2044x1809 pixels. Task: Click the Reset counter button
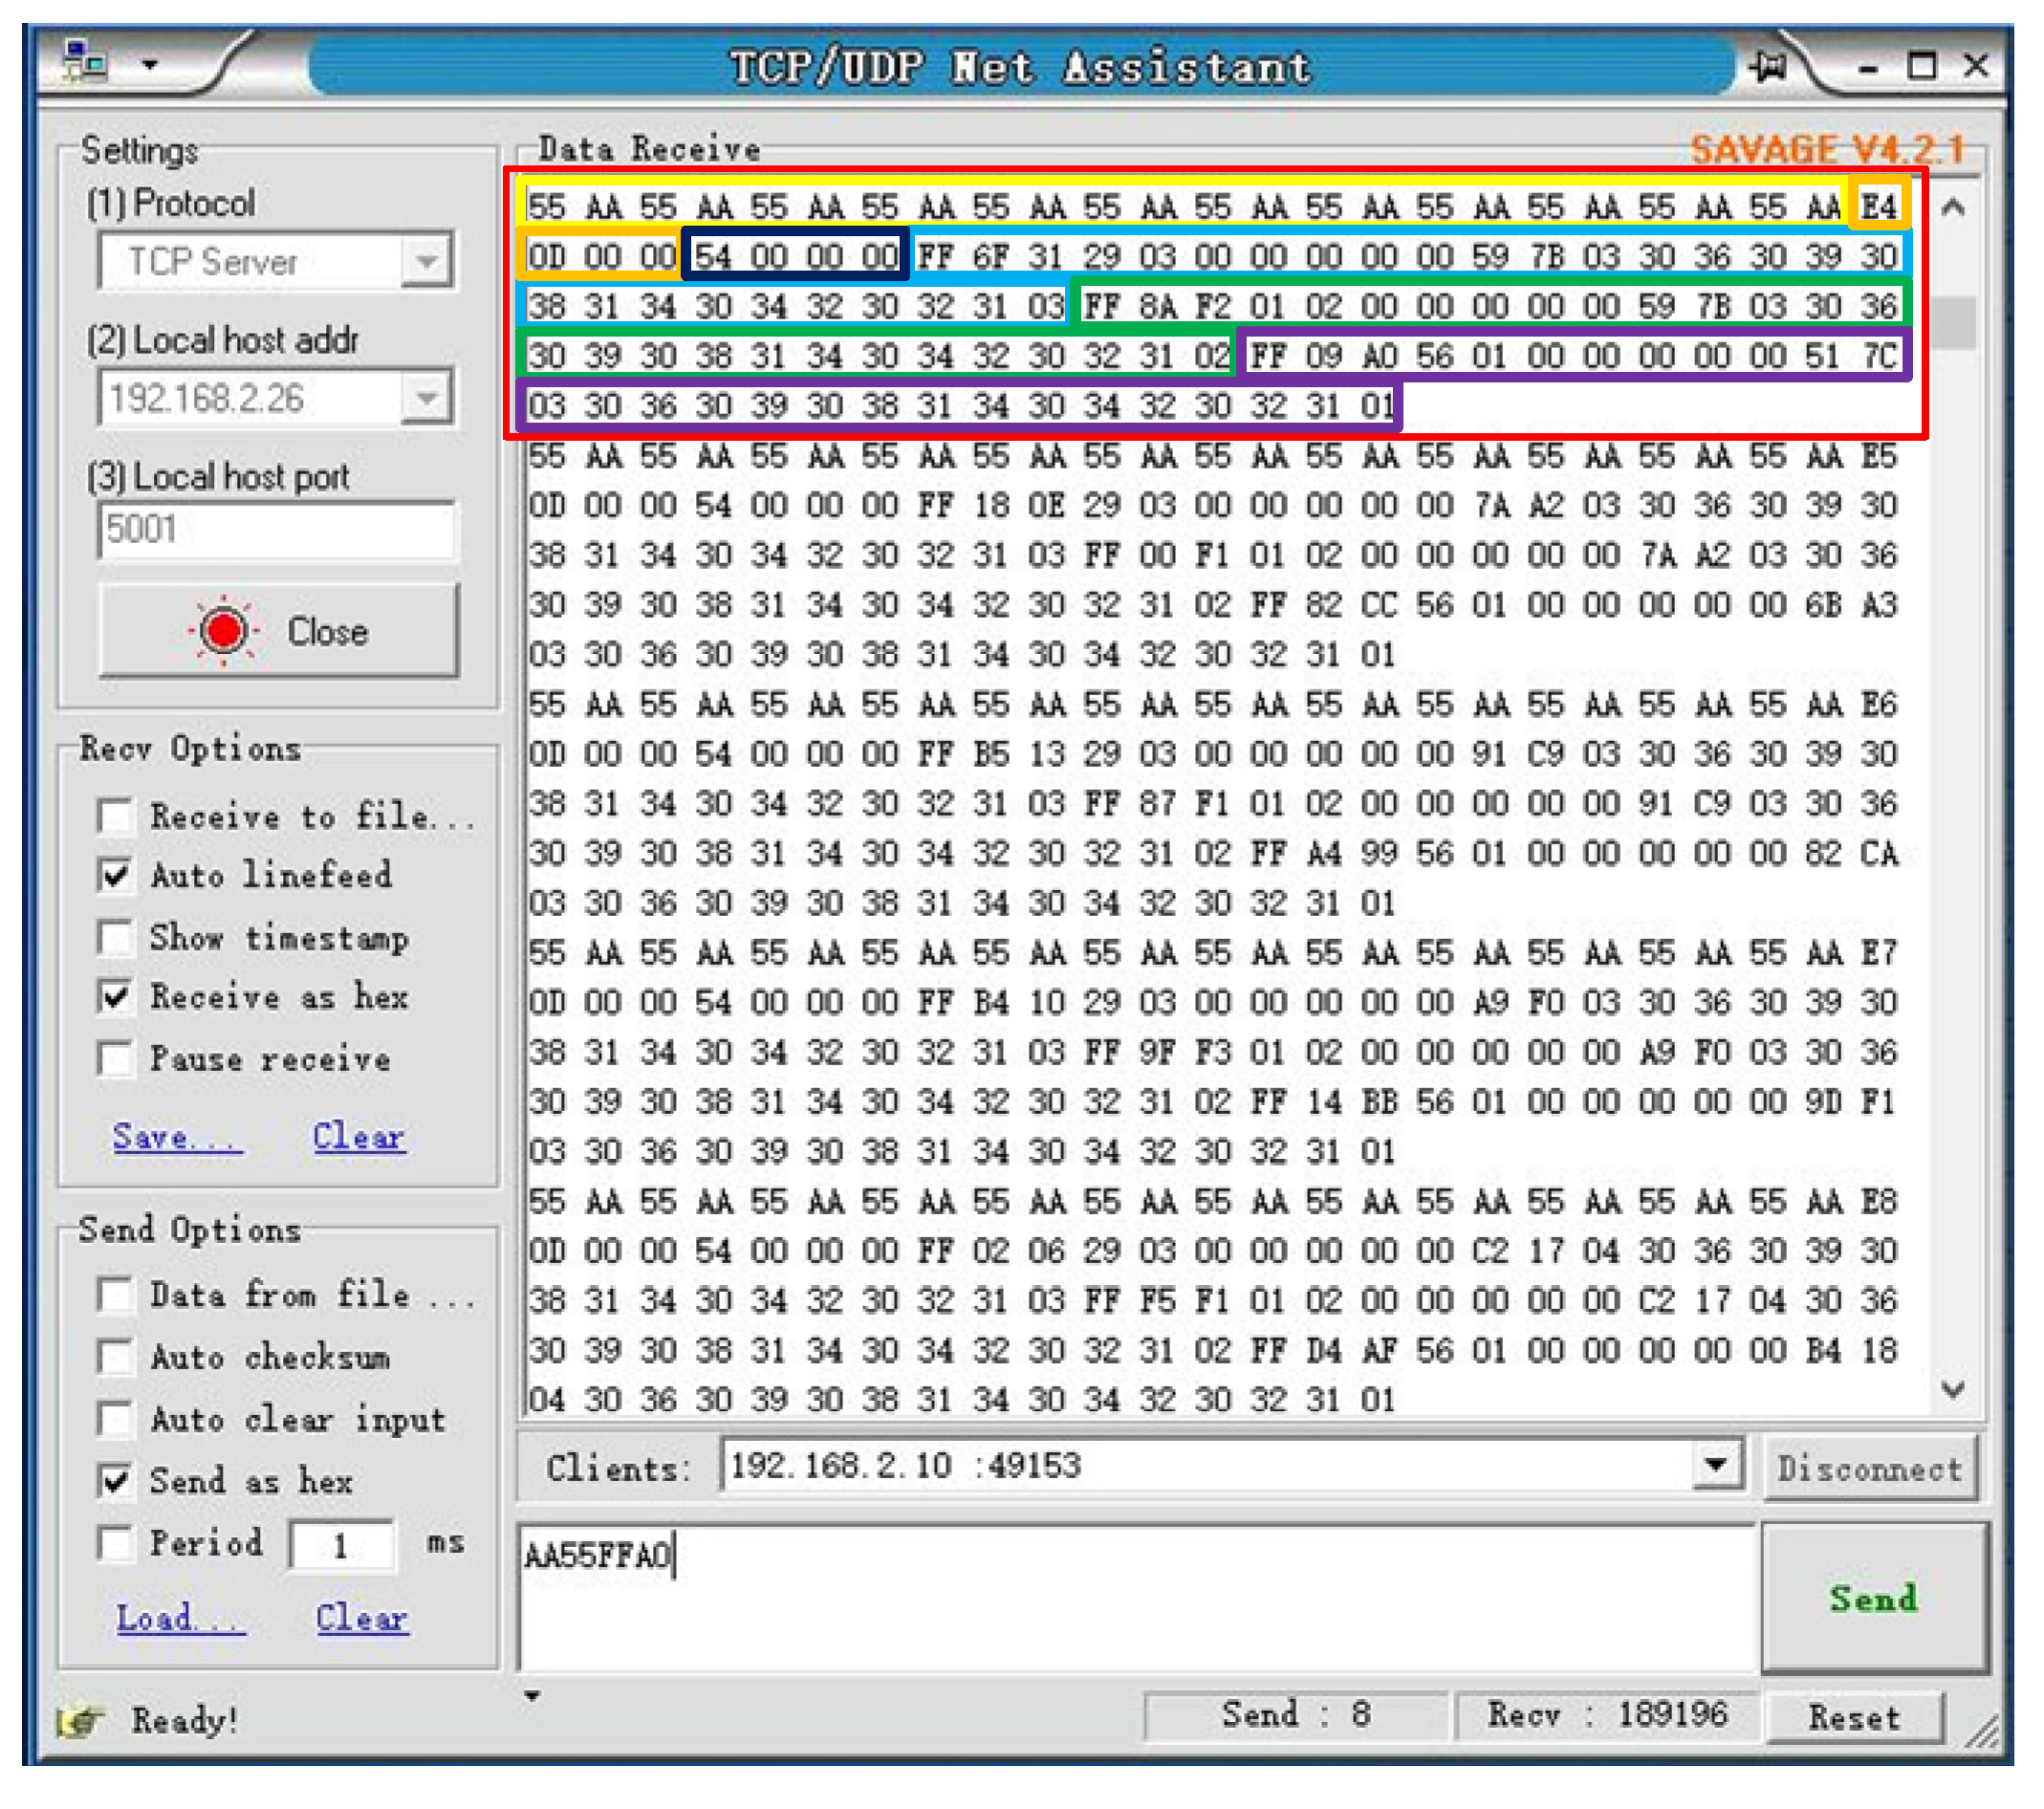click(x=1854, y=1717)
